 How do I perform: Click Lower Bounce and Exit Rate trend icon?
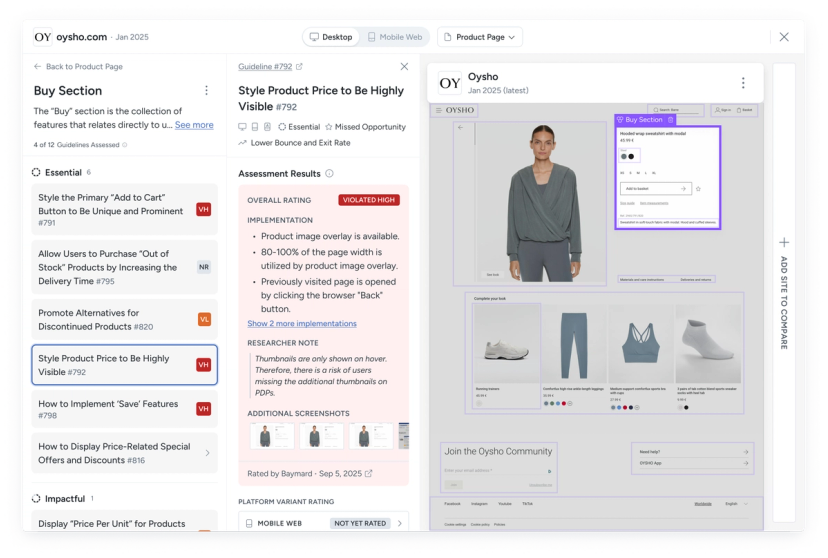coord(242,143)
